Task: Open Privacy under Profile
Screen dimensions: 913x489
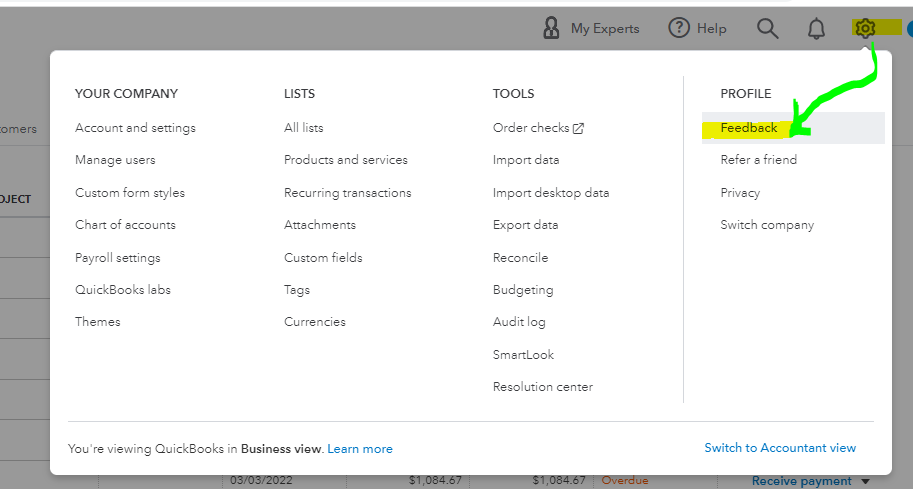Action: click(x=740, y=193)
